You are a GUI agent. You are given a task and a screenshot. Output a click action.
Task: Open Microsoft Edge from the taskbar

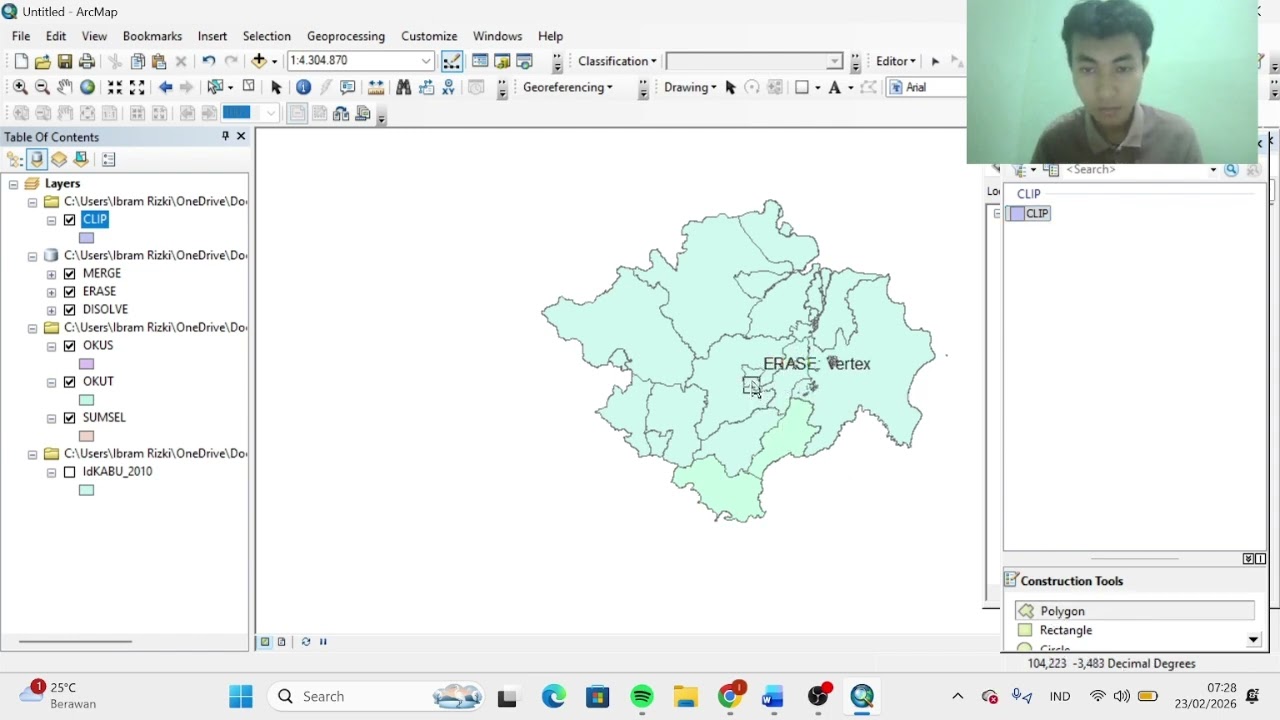(553, 696)
